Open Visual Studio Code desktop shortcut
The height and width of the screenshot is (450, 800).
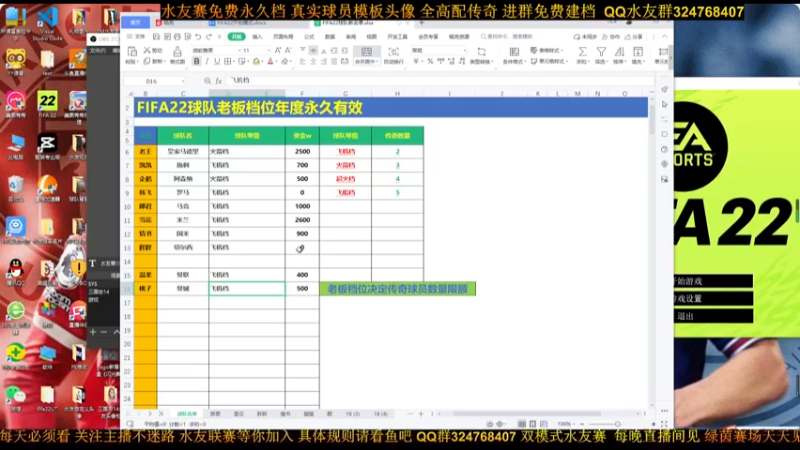pyautogui.click(x=47, y=22)
